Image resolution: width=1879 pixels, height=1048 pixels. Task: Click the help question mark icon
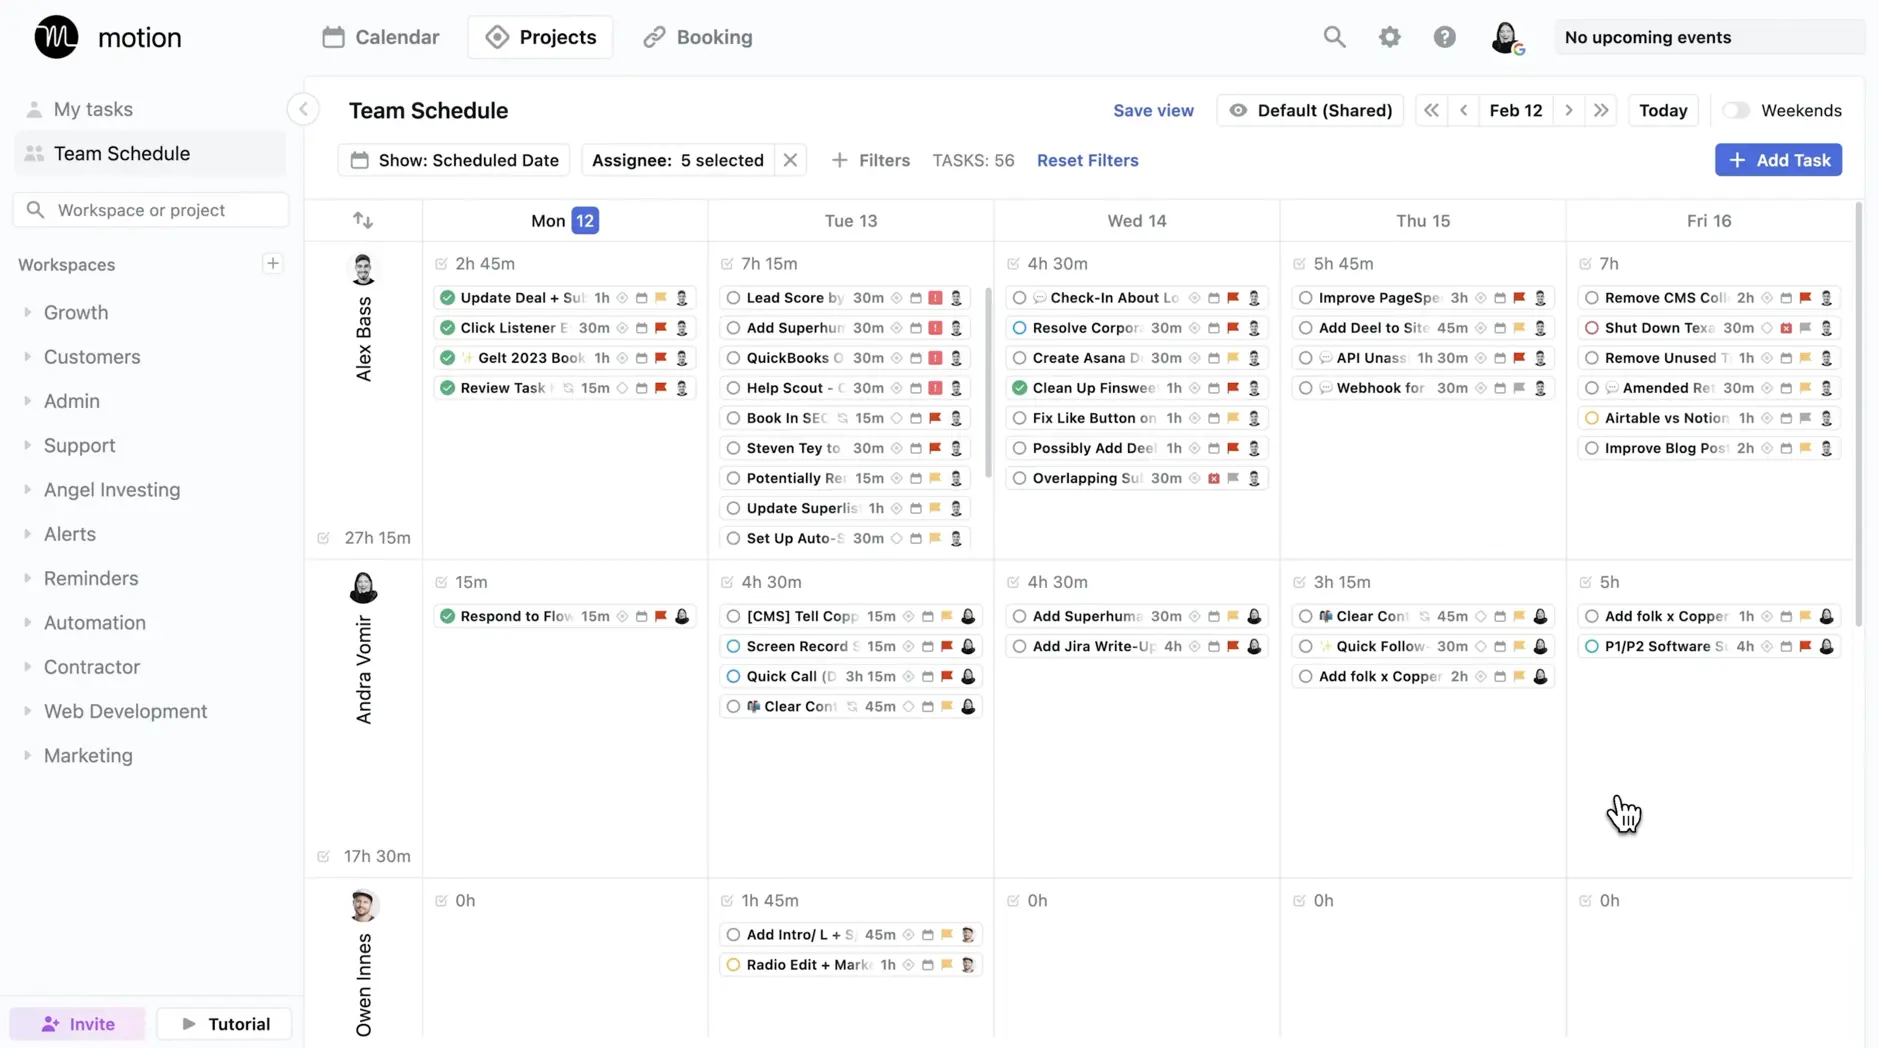tap(1444, 37)
